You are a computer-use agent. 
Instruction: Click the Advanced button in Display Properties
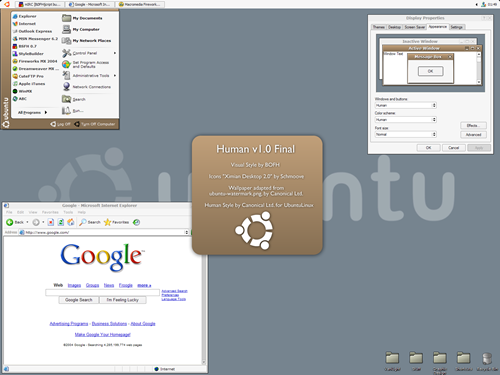coord(473,135)
